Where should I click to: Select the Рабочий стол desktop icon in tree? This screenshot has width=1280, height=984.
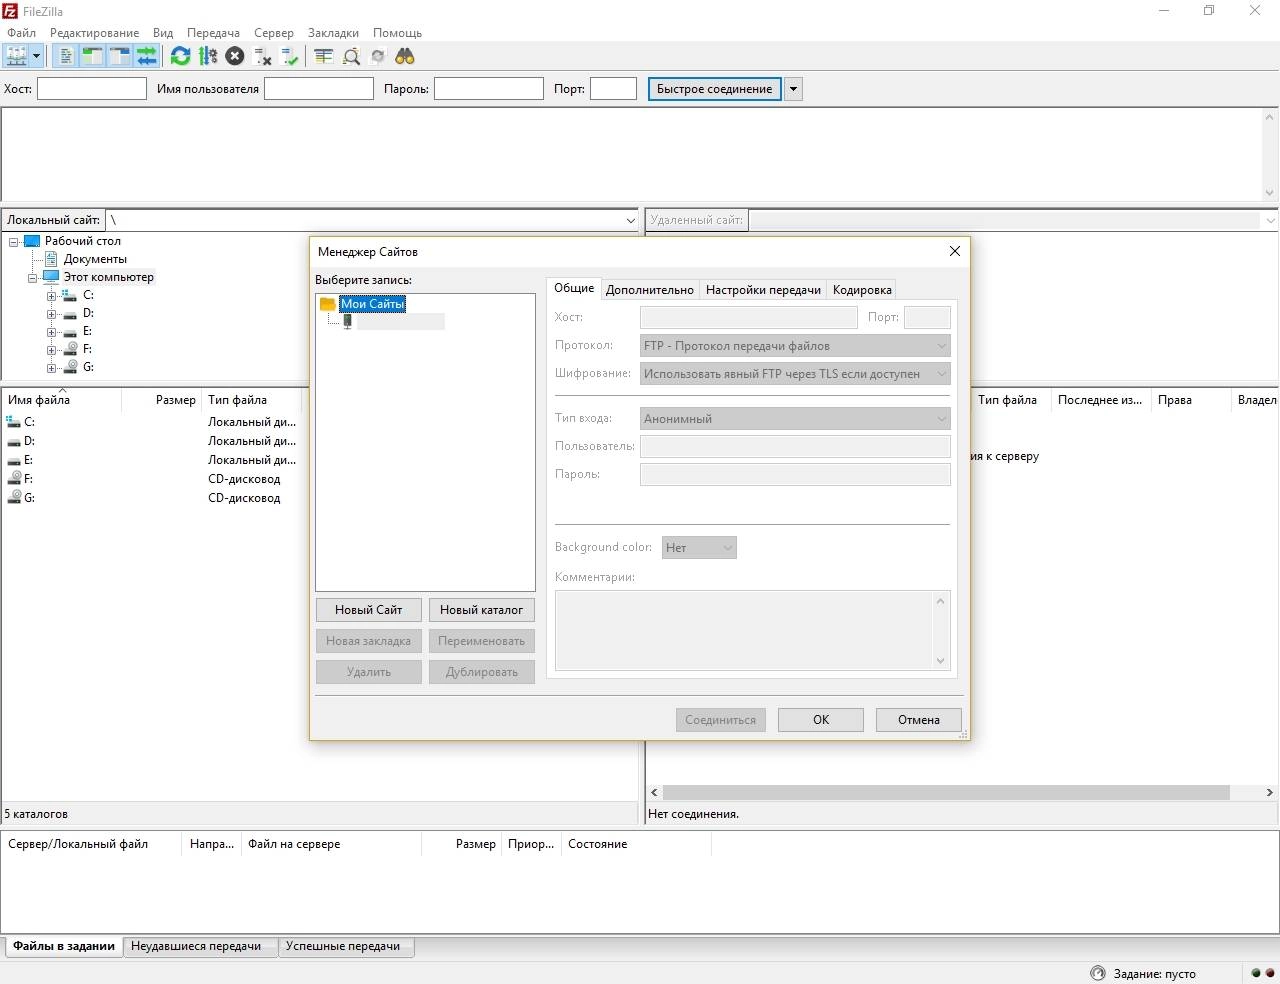click(32, 241)
